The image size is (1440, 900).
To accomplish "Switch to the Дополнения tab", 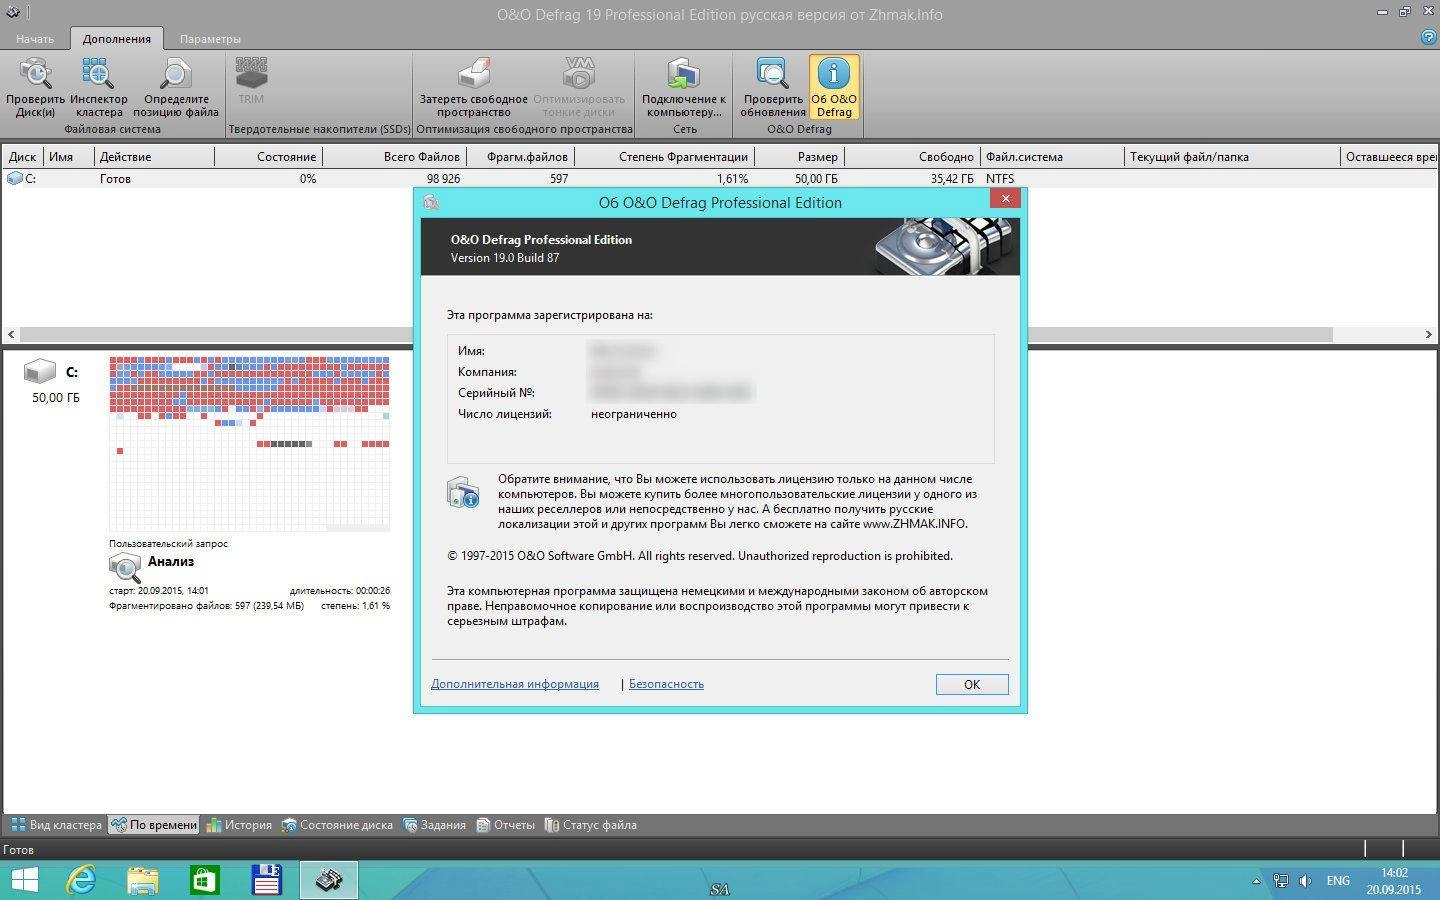I will 117,39.
